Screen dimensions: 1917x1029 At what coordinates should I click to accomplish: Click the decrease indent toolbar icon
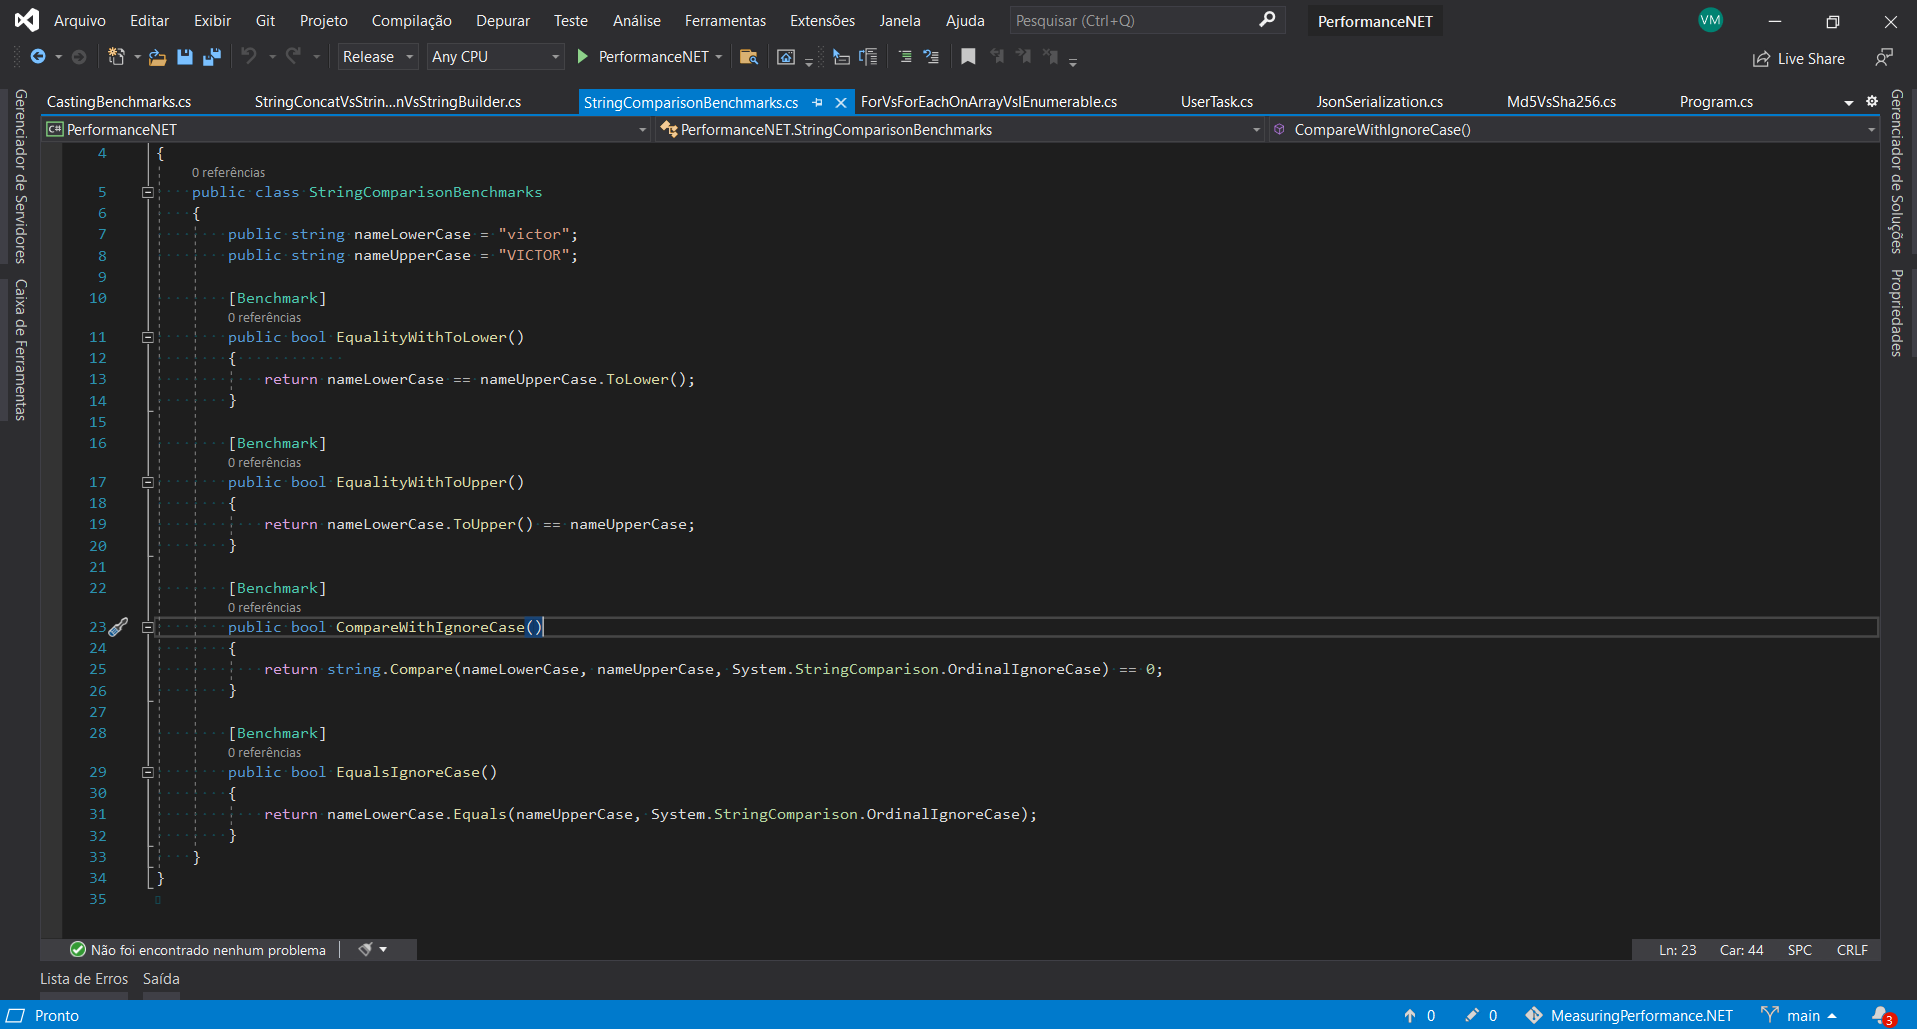pyautogui.click(x=841, y=57)
